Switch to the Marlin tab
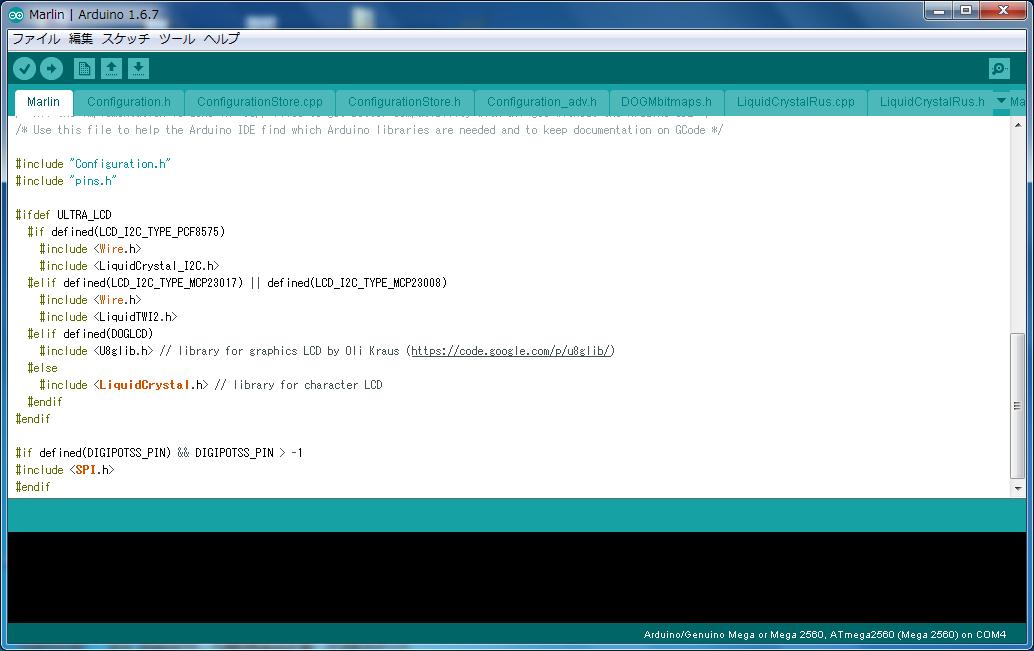 [44, 102]
